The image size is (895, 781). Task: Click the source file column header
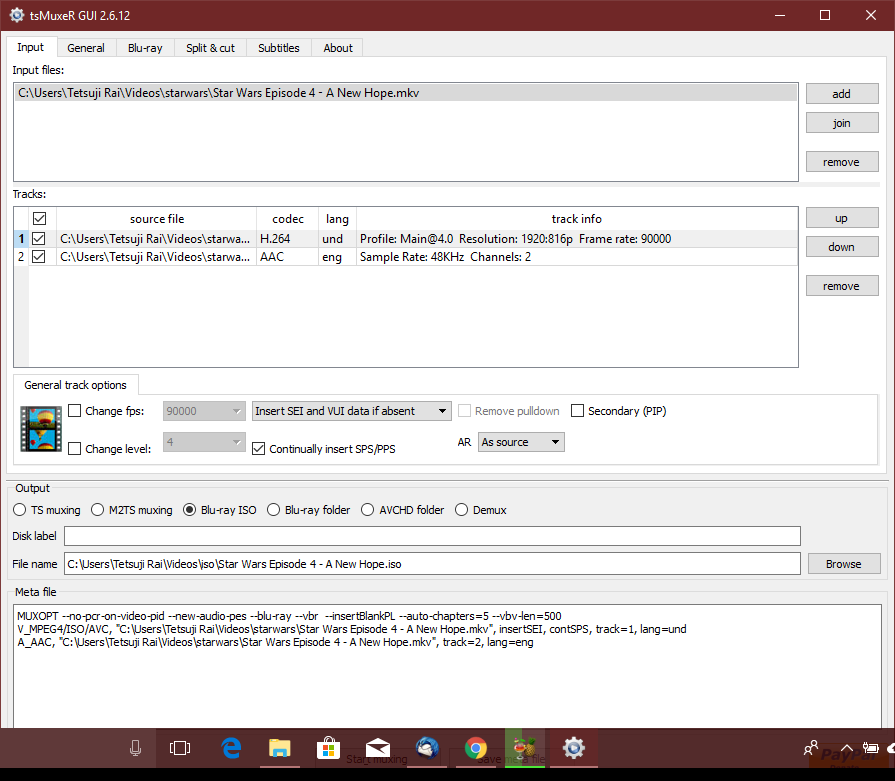(156, 219)
